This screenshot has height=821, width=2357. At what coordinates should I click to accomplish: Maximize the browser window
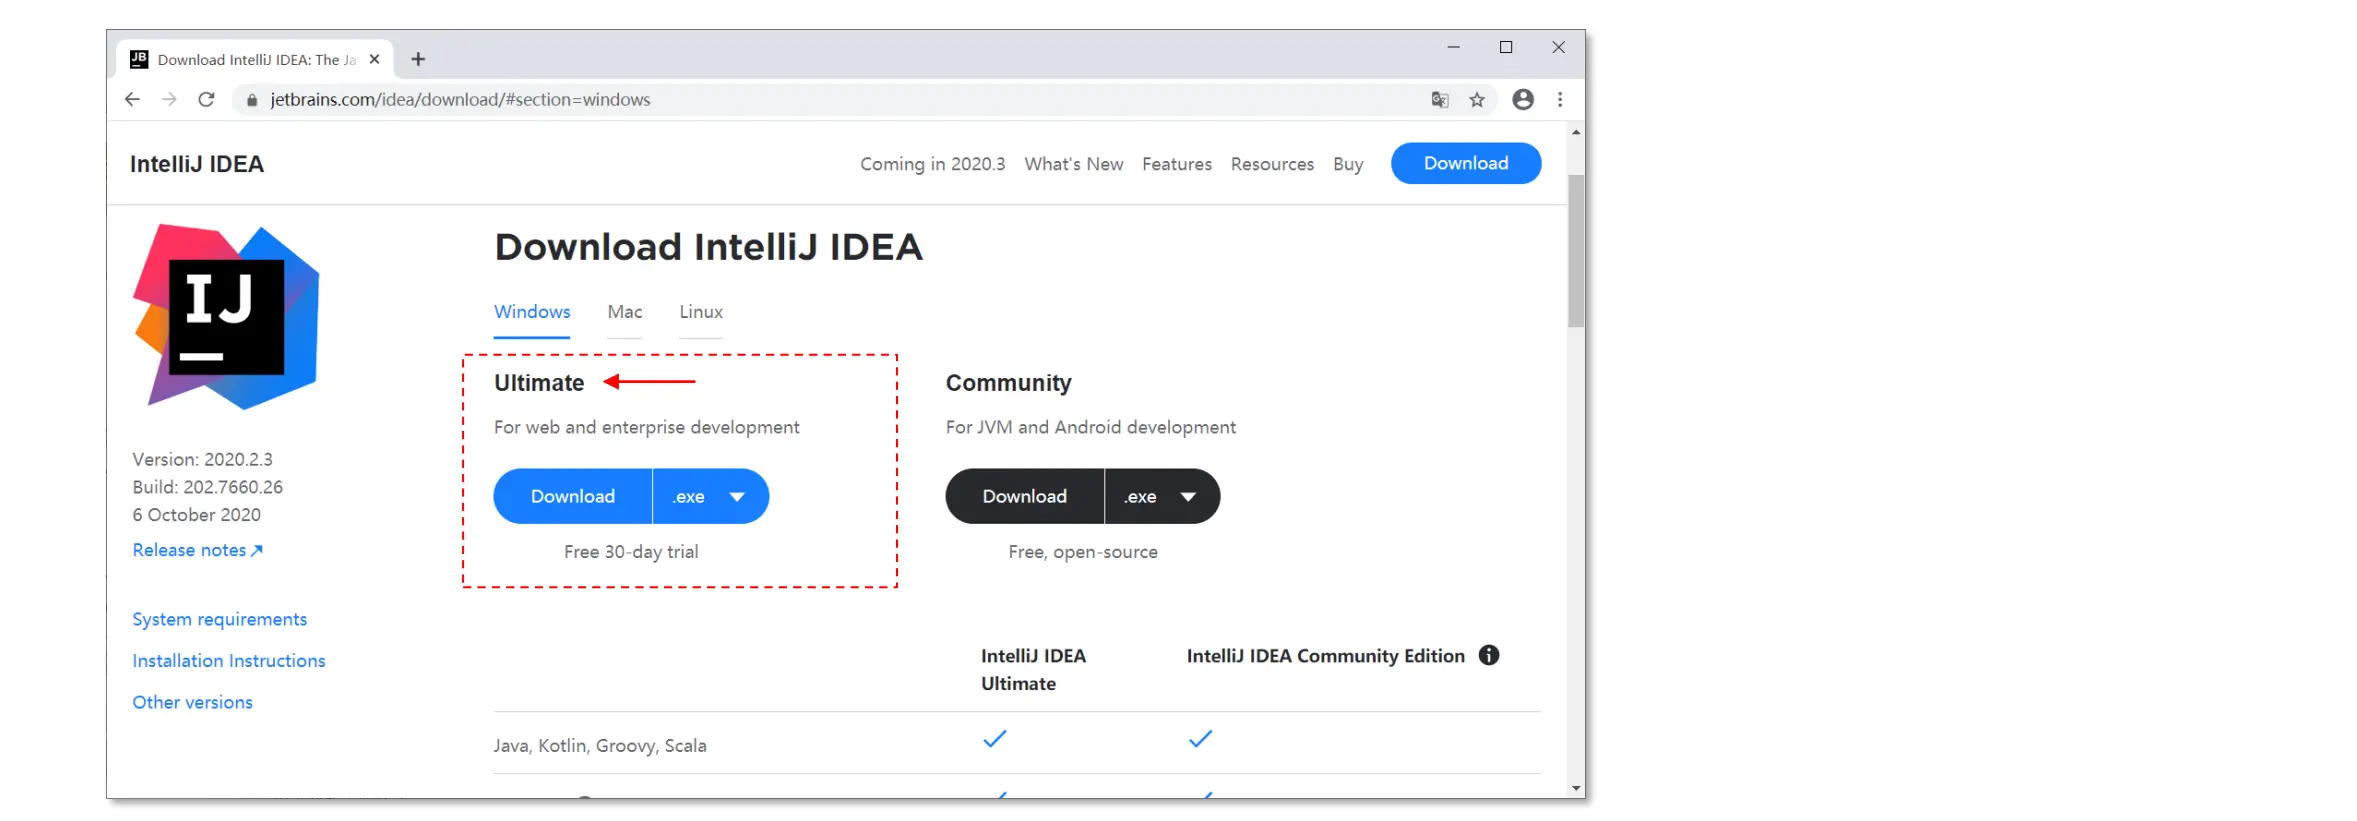[1506, 47]
